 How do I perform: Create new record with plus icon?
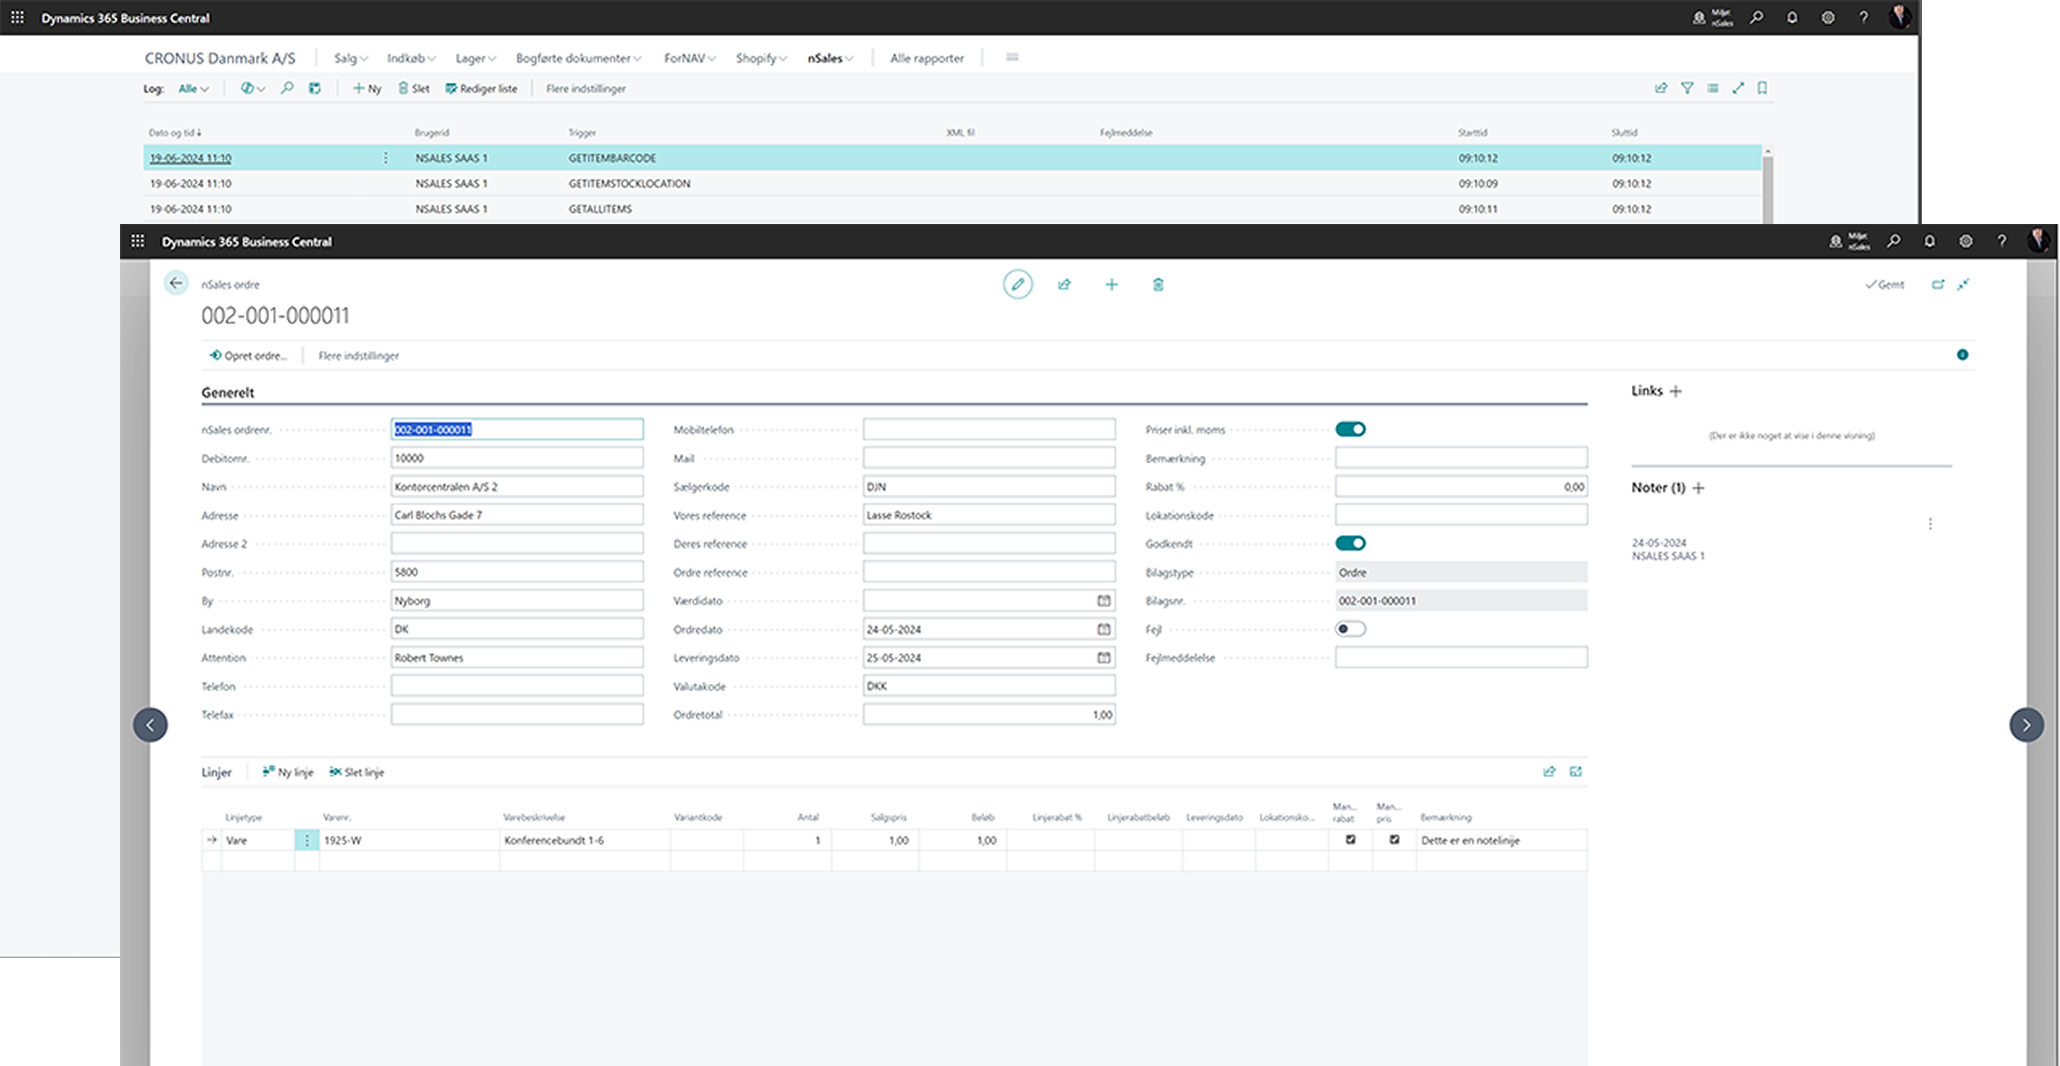1111,284
